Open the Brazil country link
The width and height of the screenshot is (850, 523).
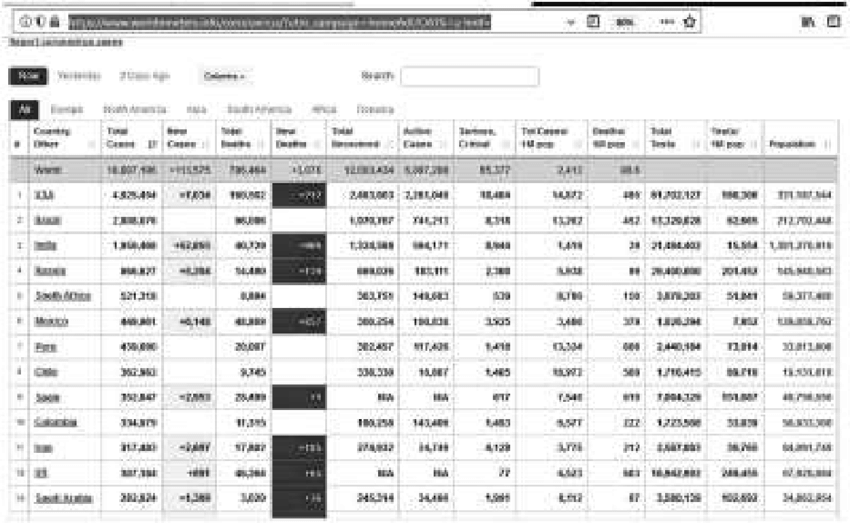pyautogui.click(x=45, y=219)
